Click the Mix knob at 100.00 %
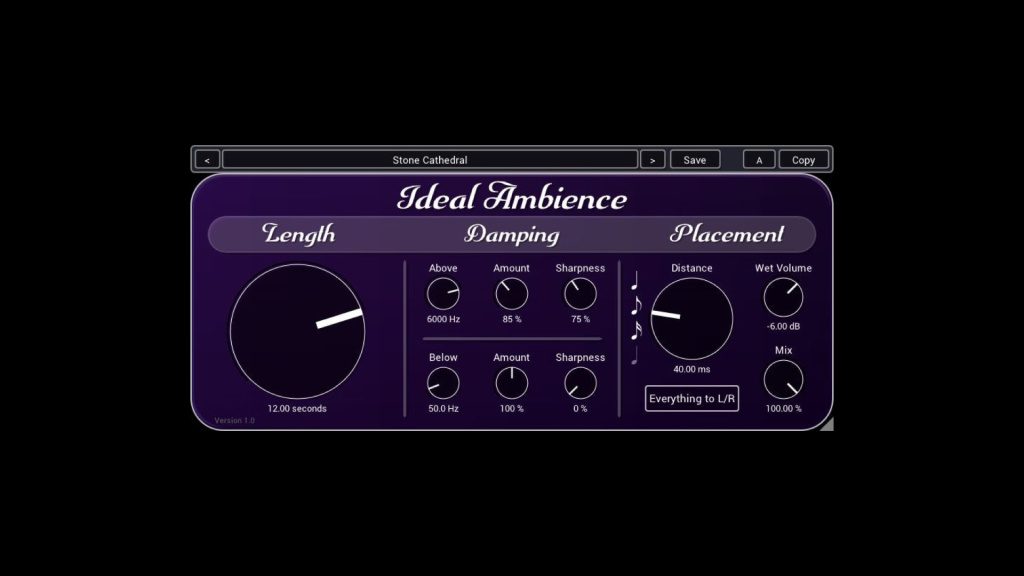Screen dimensions: 1024x576 tap(783, 379)
